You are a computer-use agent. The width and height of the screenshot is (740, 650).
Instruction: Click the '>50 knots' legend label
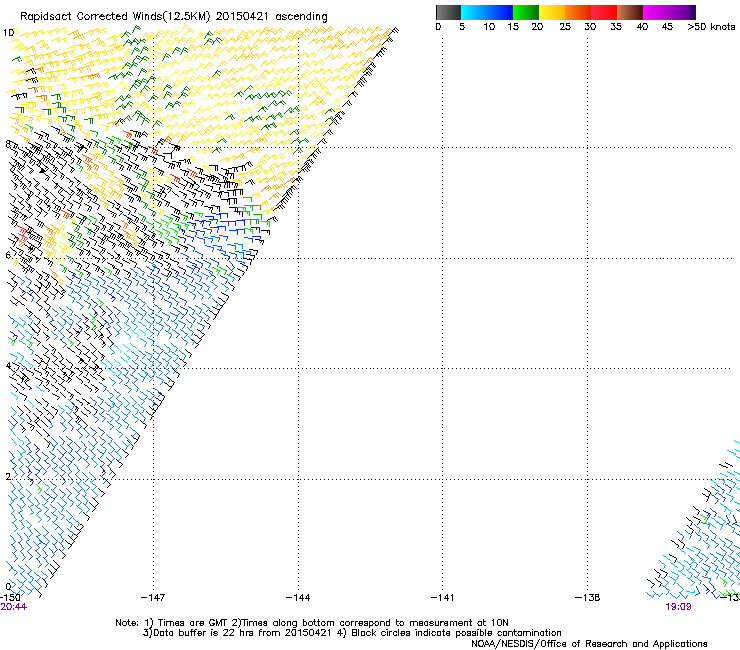pos(711,27)
